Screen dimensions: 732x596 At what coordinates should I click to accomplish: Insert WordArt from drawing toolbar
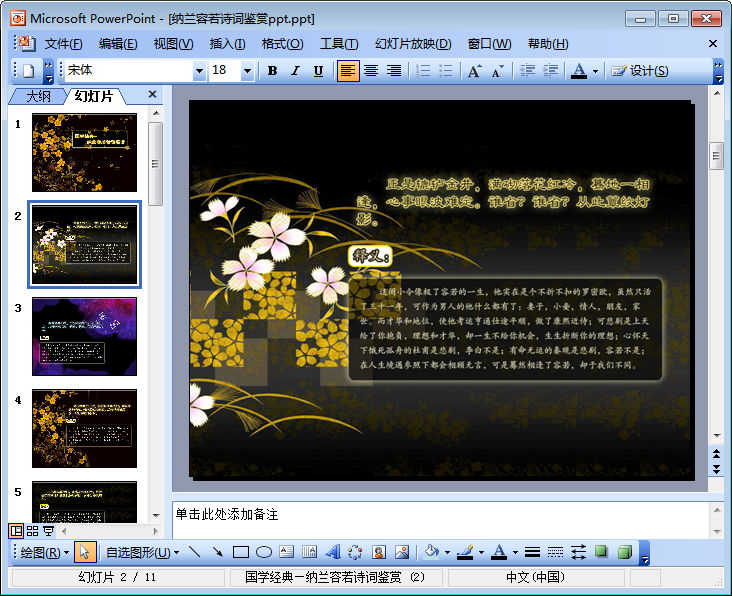point(333,553)
